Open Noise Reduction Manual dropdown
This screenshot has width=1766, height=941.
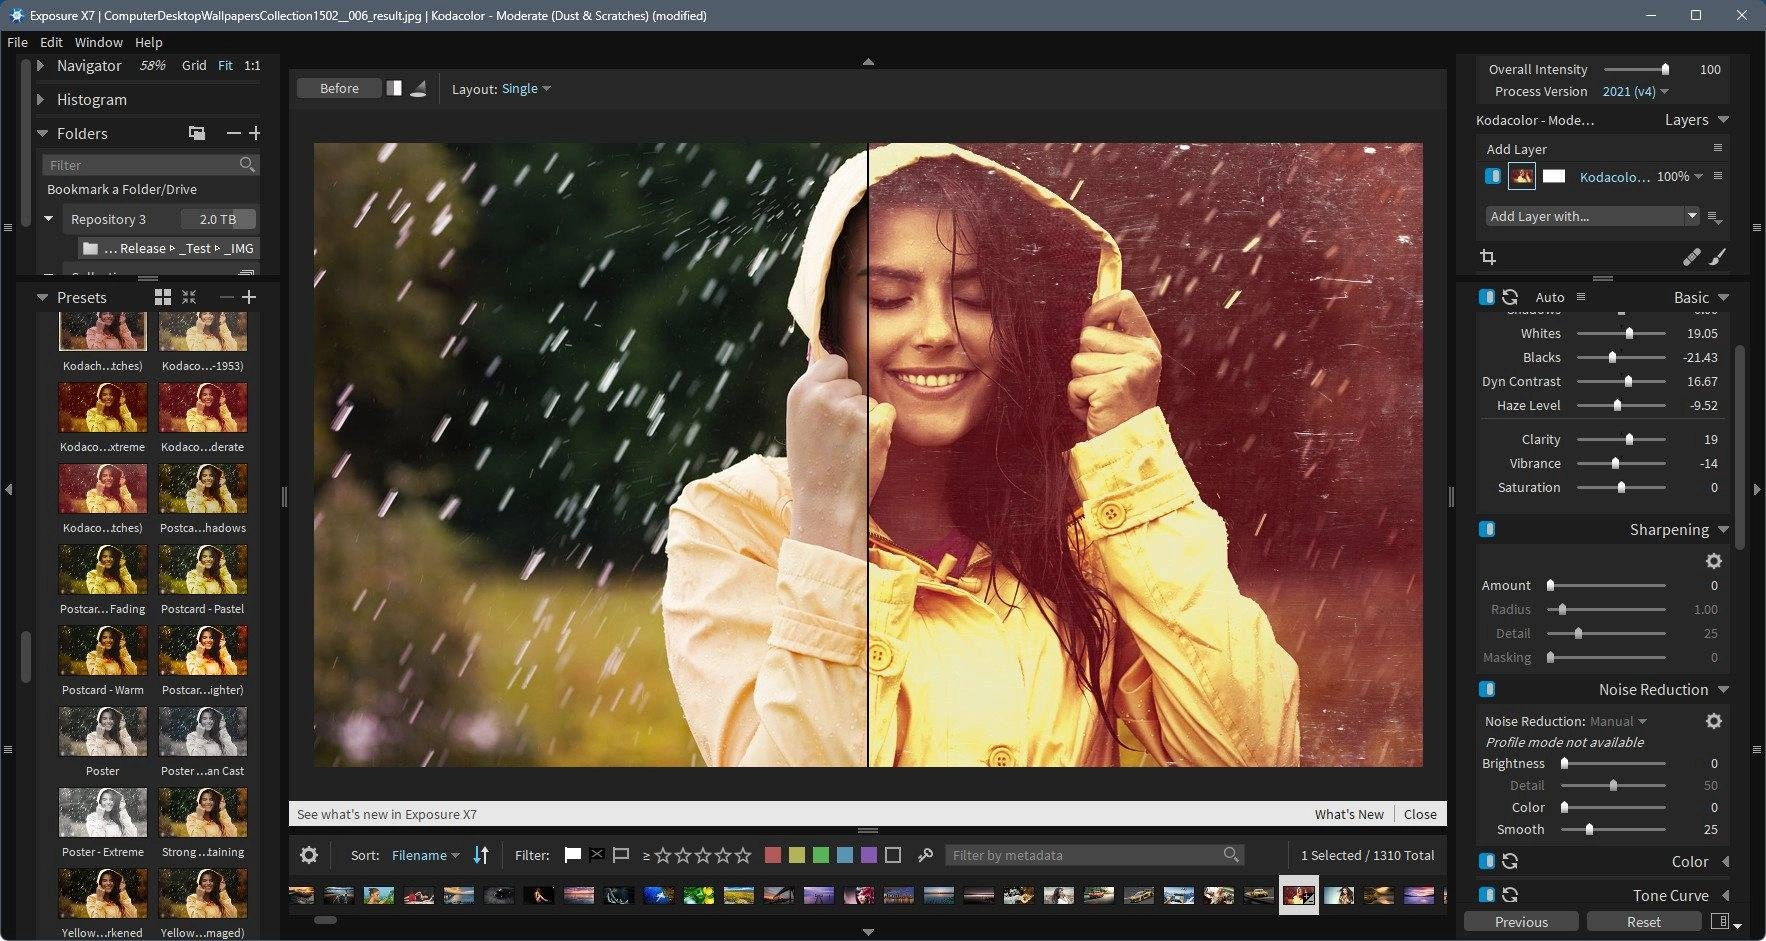coord(1618,721)
